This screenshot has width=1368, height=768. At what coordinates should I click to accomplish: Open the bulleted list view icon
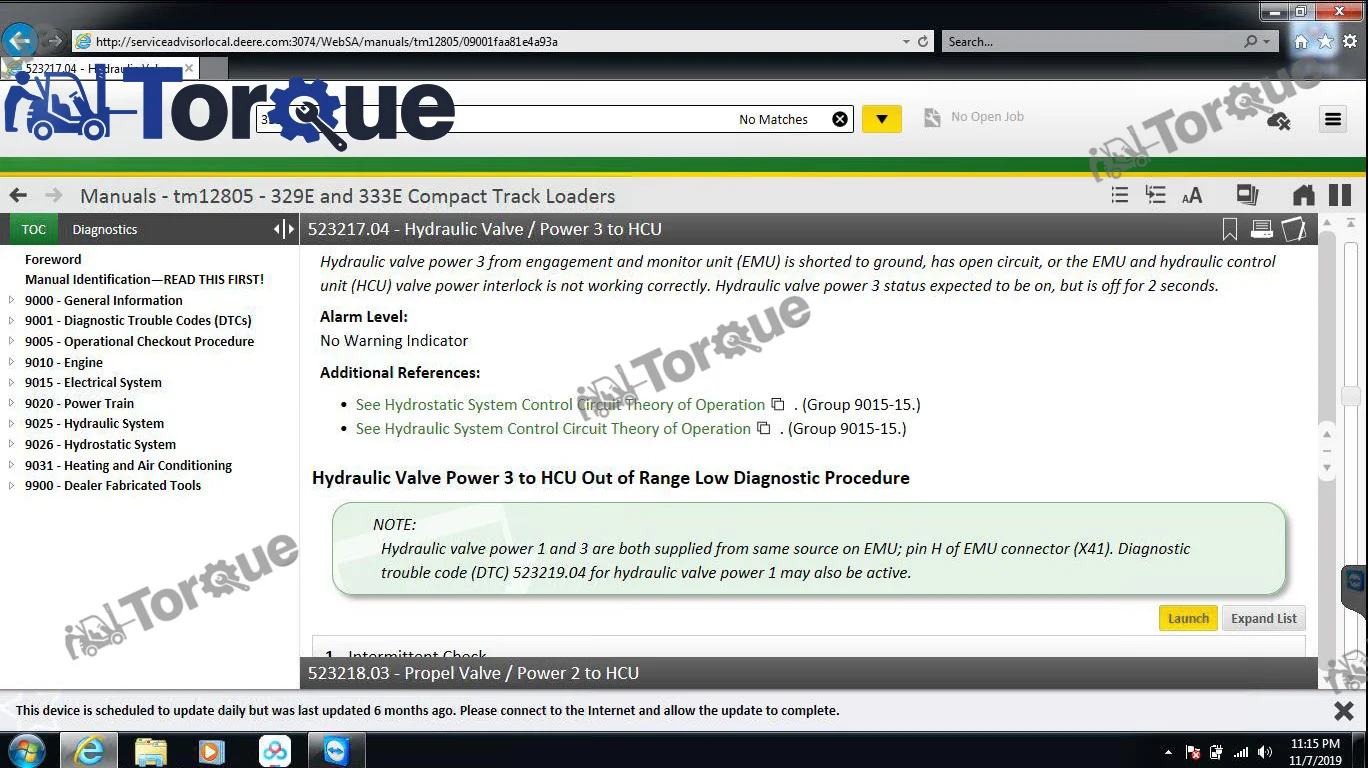[x=1120, y=195]
